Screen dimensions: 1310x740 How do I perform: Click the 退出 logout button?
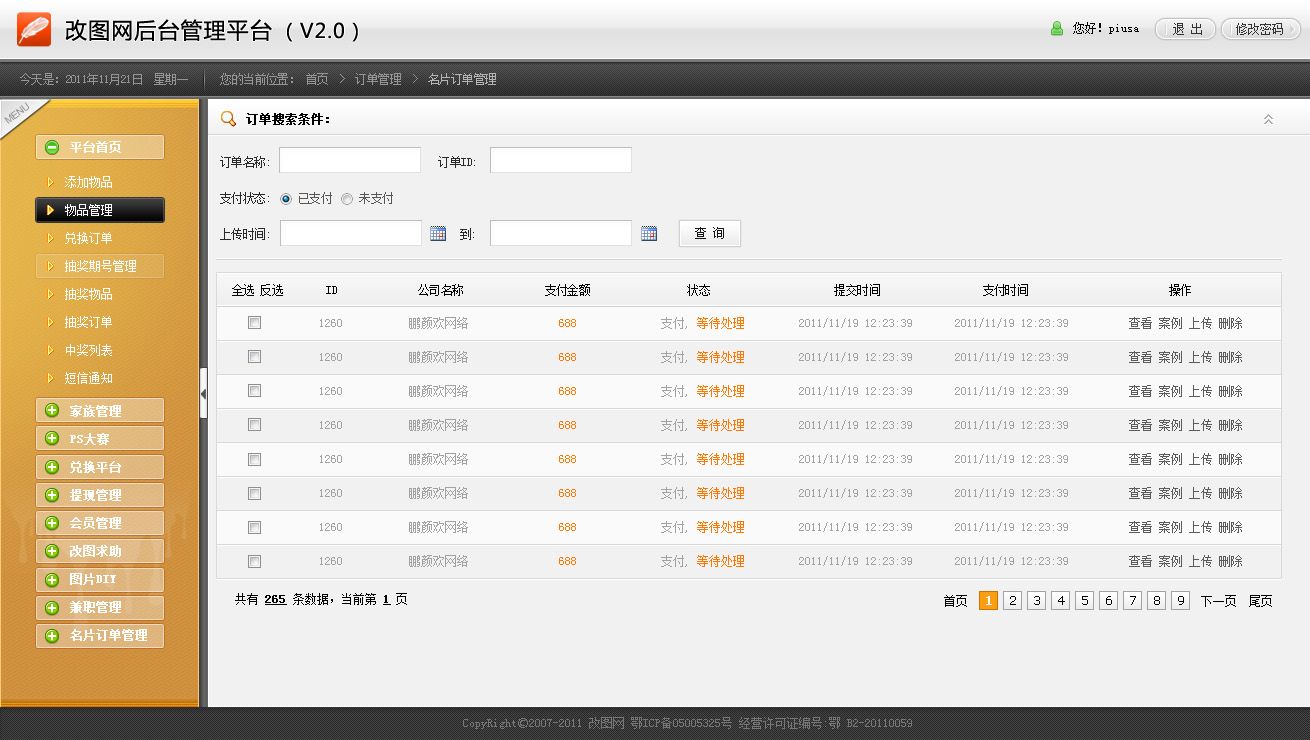point(1186,29)
